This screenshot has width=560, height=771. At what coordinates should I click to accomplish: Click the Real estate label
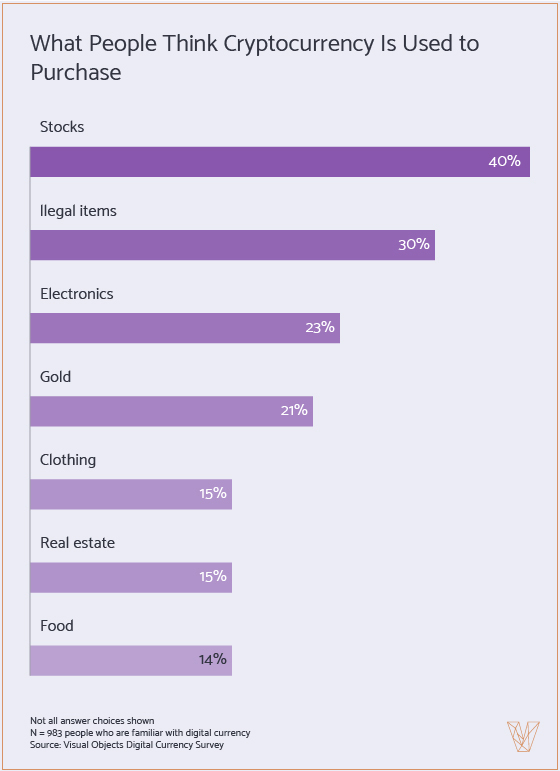78,543
